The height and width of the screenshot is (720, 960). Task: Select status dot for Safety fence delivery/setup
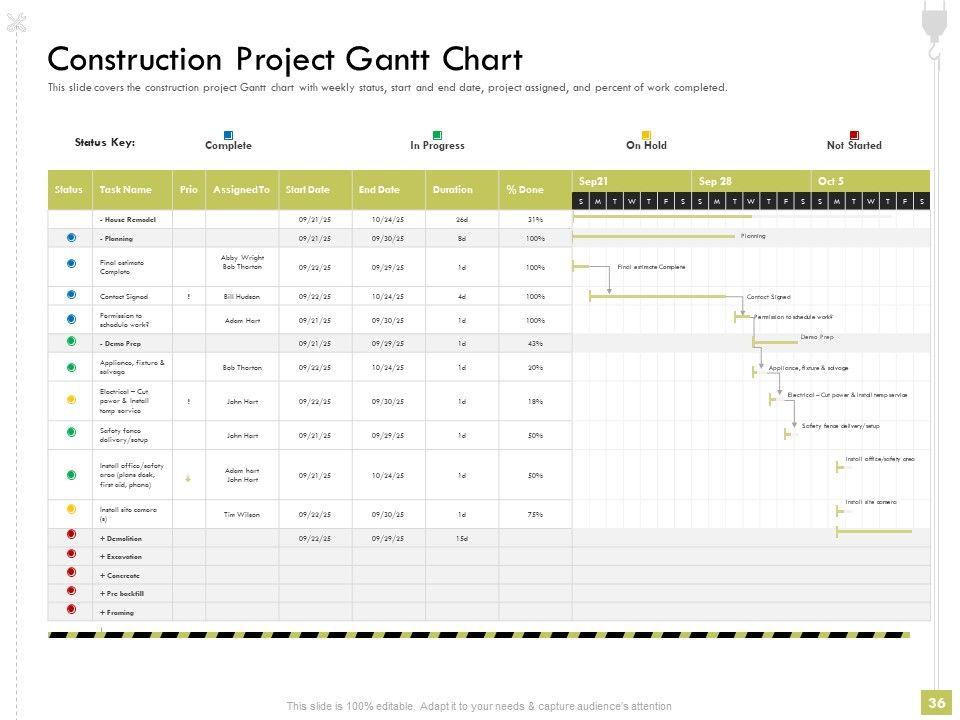pos(71,432)
